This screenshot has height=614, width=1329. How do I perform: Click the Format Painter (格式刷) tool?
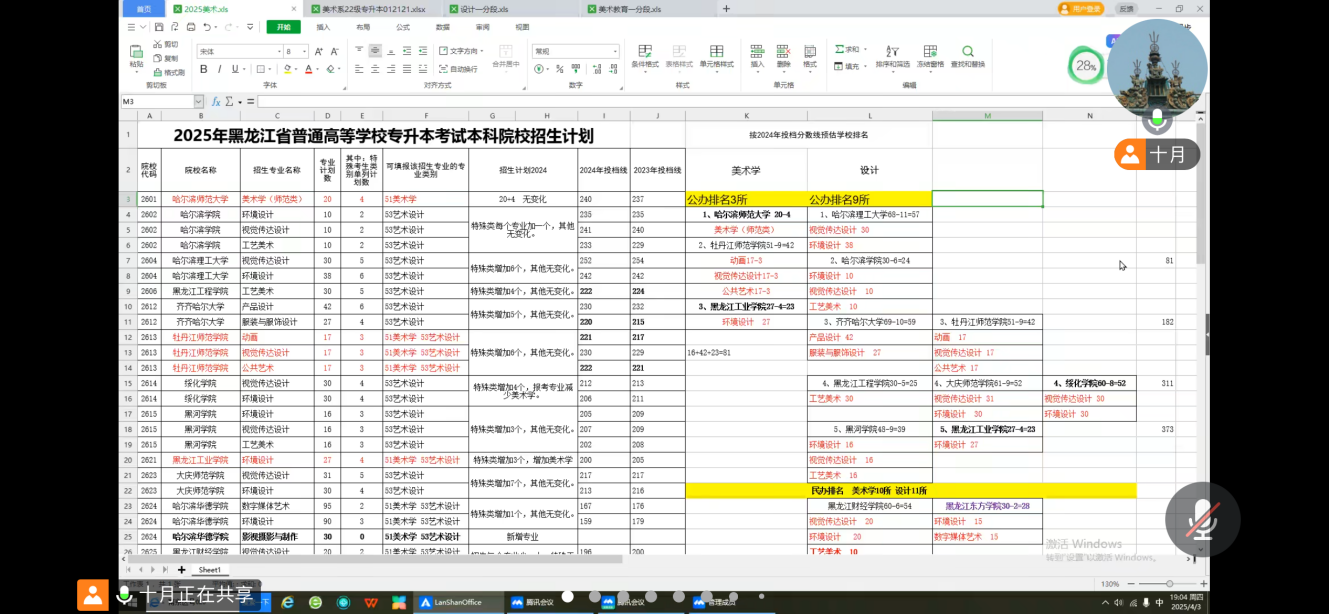(168, 72)
